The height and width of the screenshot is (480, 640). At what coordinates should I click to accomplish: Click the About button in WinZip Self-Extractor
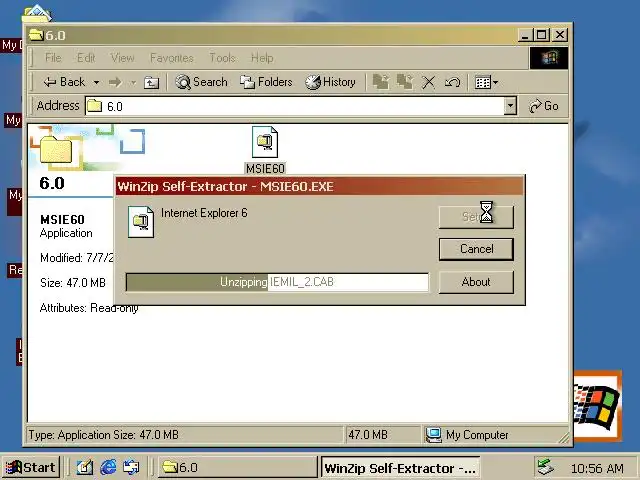point(476,282)
